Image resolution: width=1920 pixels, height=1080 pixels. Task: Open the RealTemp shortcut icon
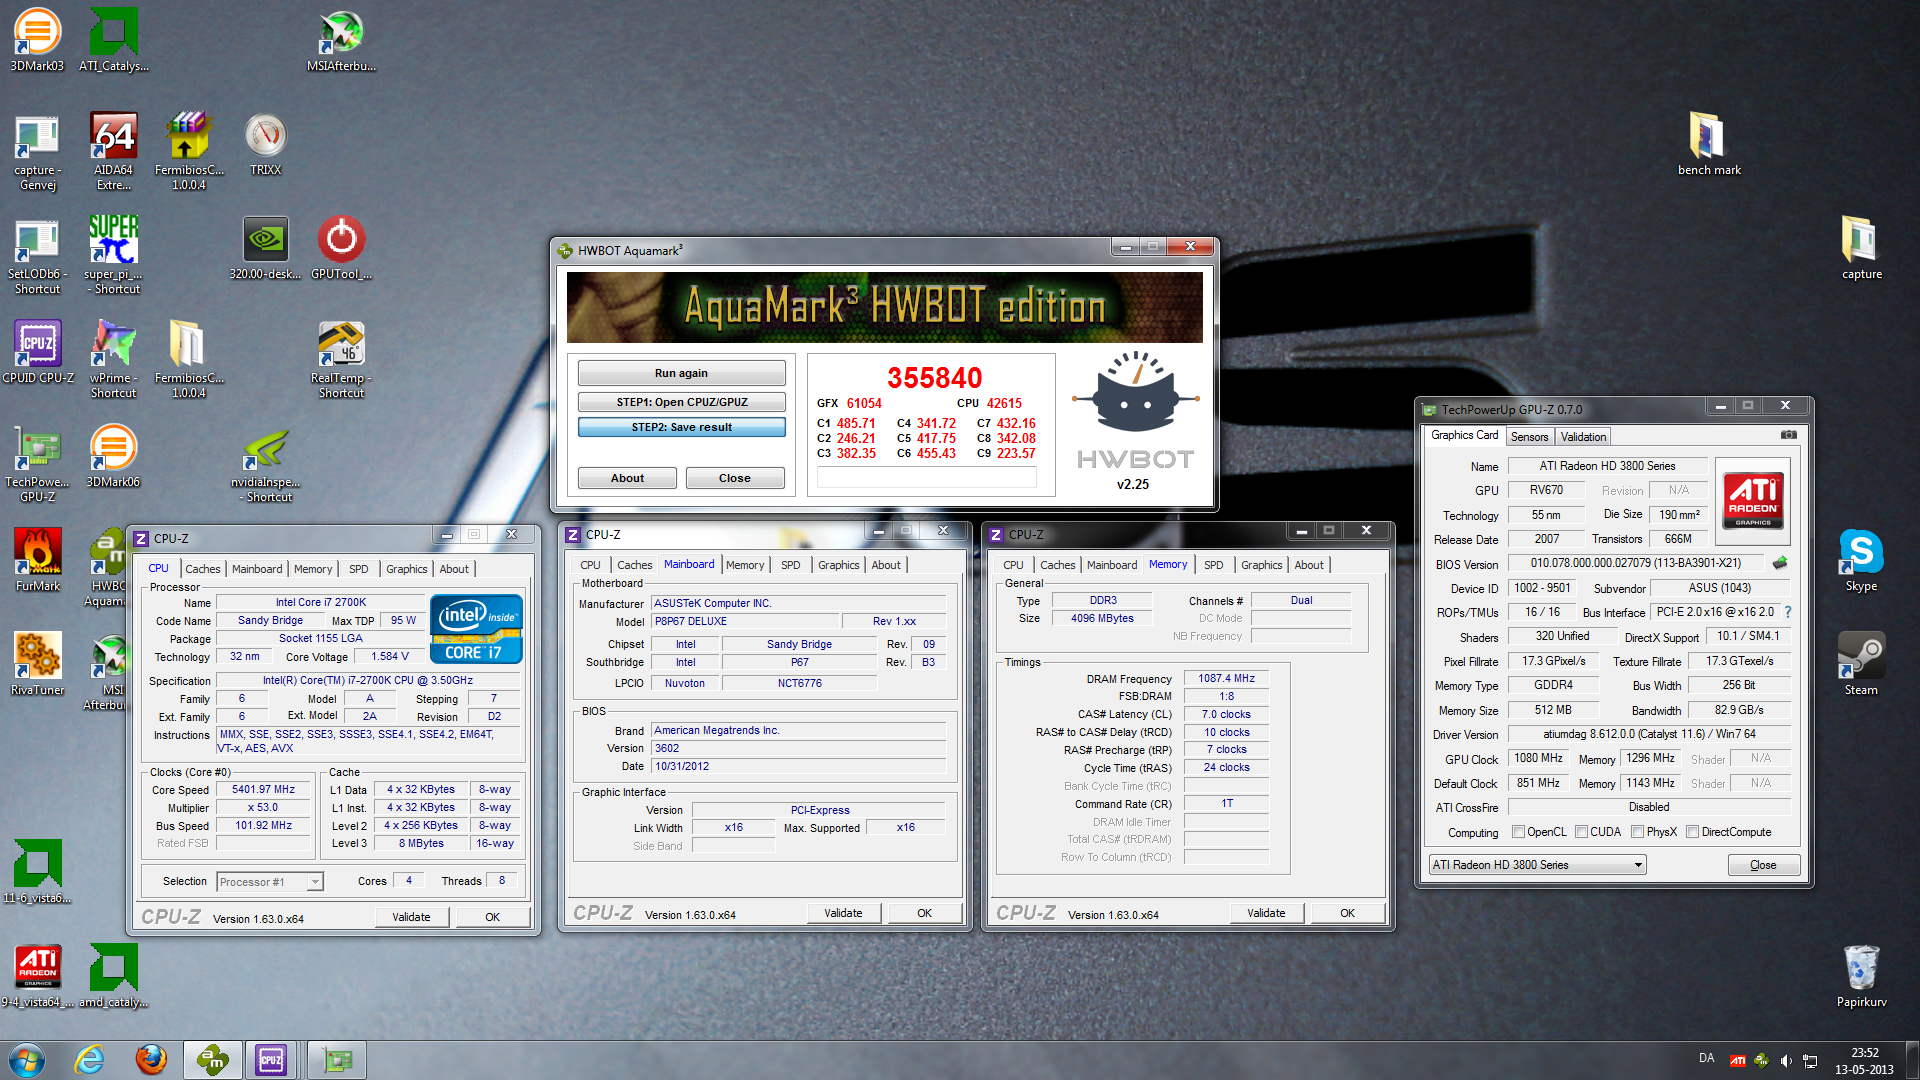(x=341, y=359)
